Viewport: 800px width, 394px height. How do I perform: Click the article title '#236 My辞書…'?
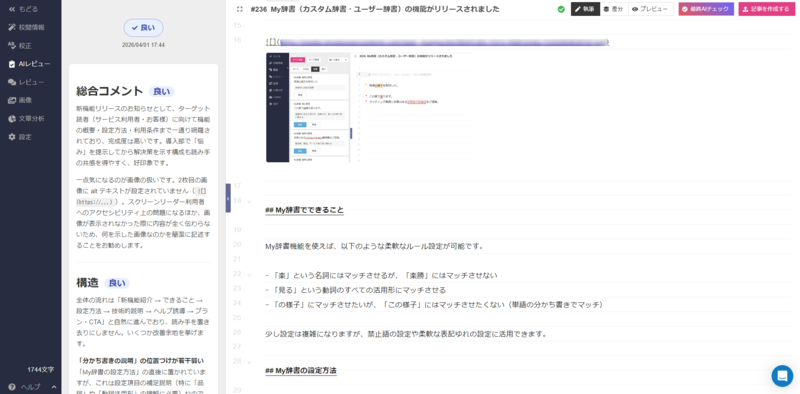(x=375, y=9)
